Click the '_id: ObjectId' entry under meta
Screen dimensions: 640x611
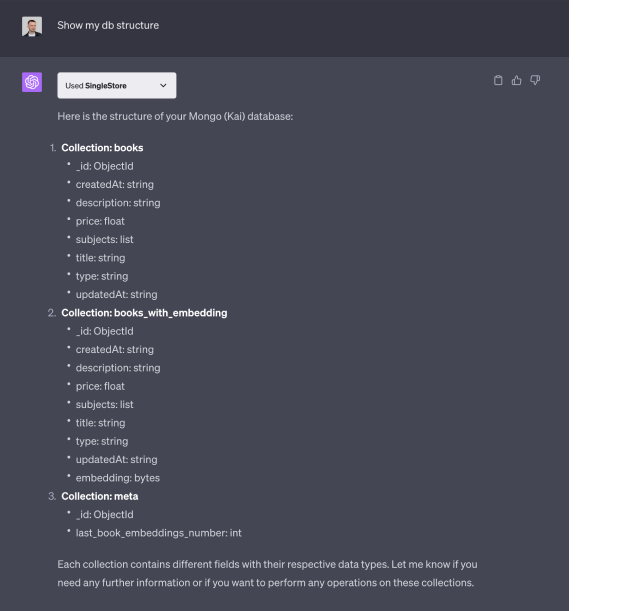point(104,515)
